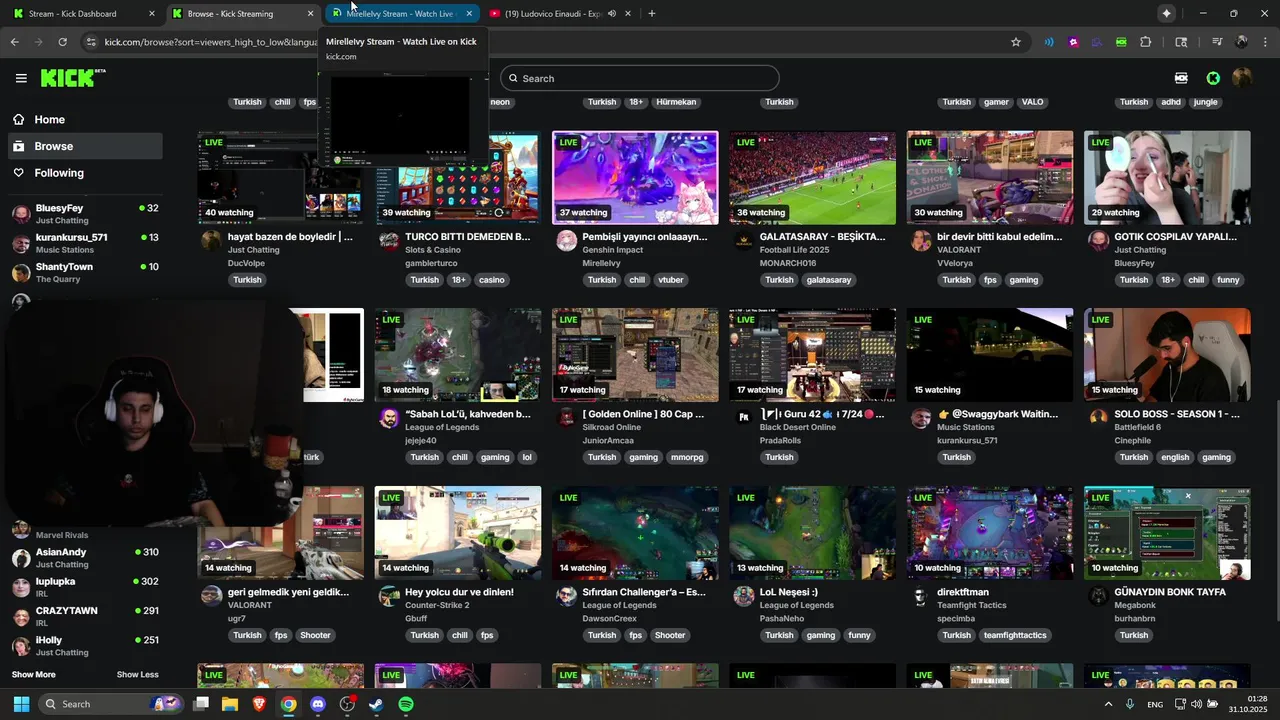Viewport: 1280px width, 720px height.
Task: Open a new browser tab
Action: [652, 13]
